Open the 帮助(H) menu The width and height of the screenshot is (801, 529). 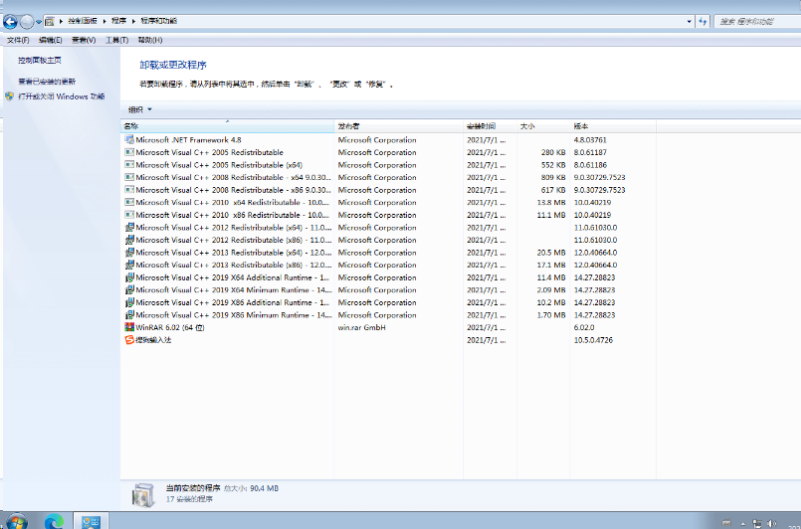click(x=150, y=40)
